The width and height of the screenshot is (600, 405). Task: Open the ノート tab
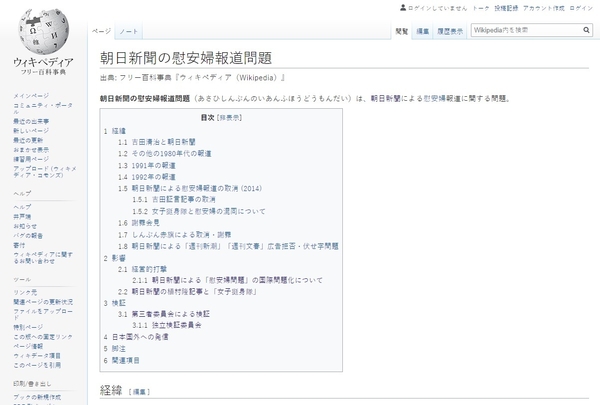click(x=129, y=31)
